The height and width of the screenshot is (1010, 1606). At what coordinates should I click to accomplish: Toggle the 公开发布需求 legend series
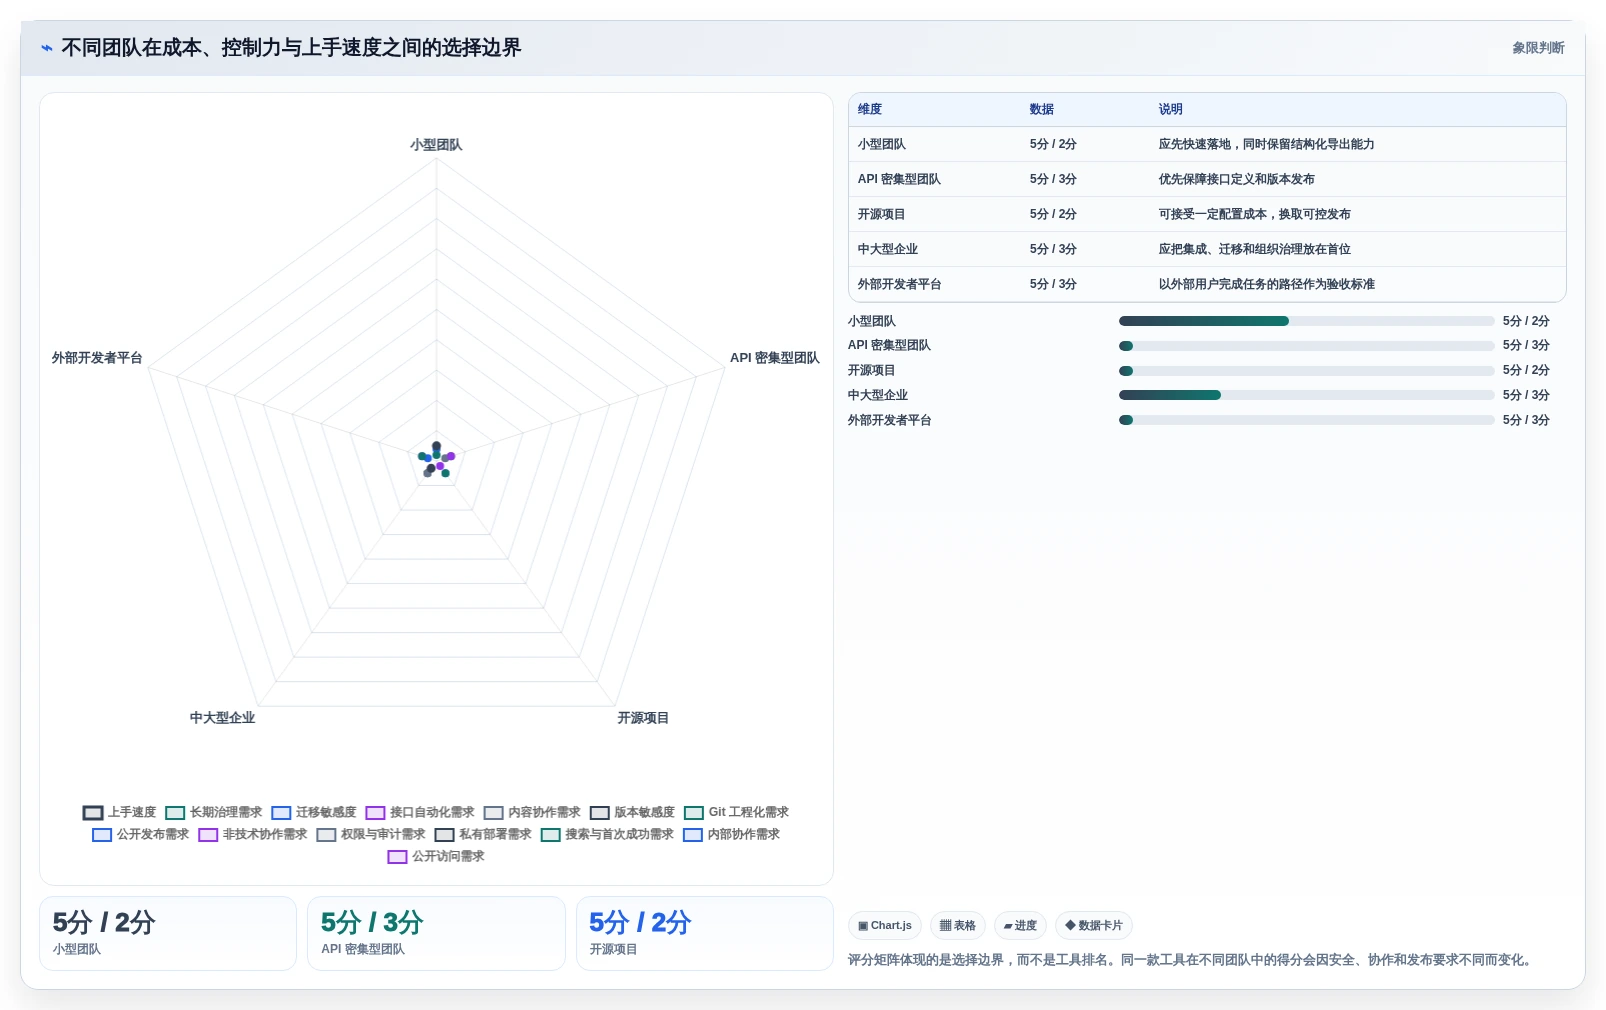click(140, 834)
